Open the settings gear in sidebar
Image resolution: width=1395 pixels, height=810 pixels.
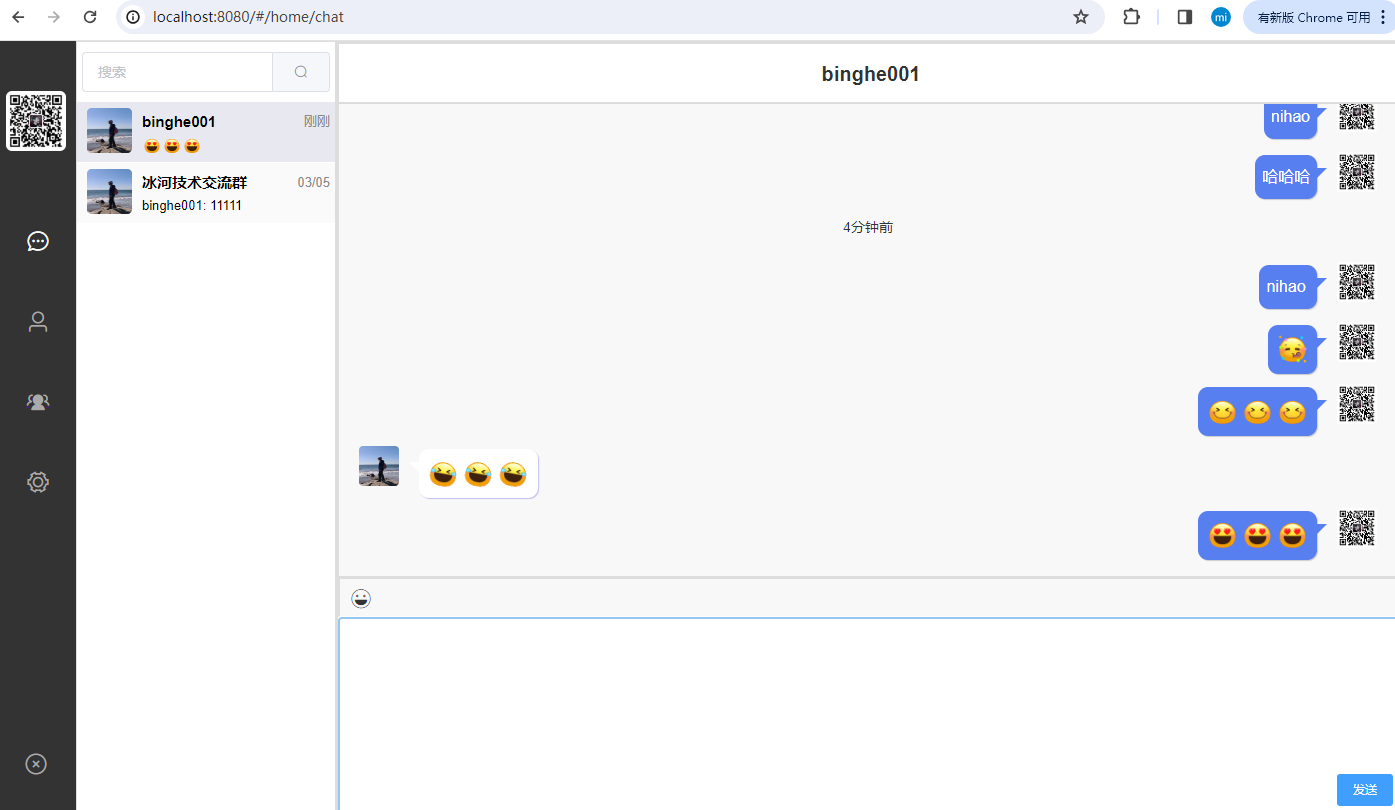[38, 482]
